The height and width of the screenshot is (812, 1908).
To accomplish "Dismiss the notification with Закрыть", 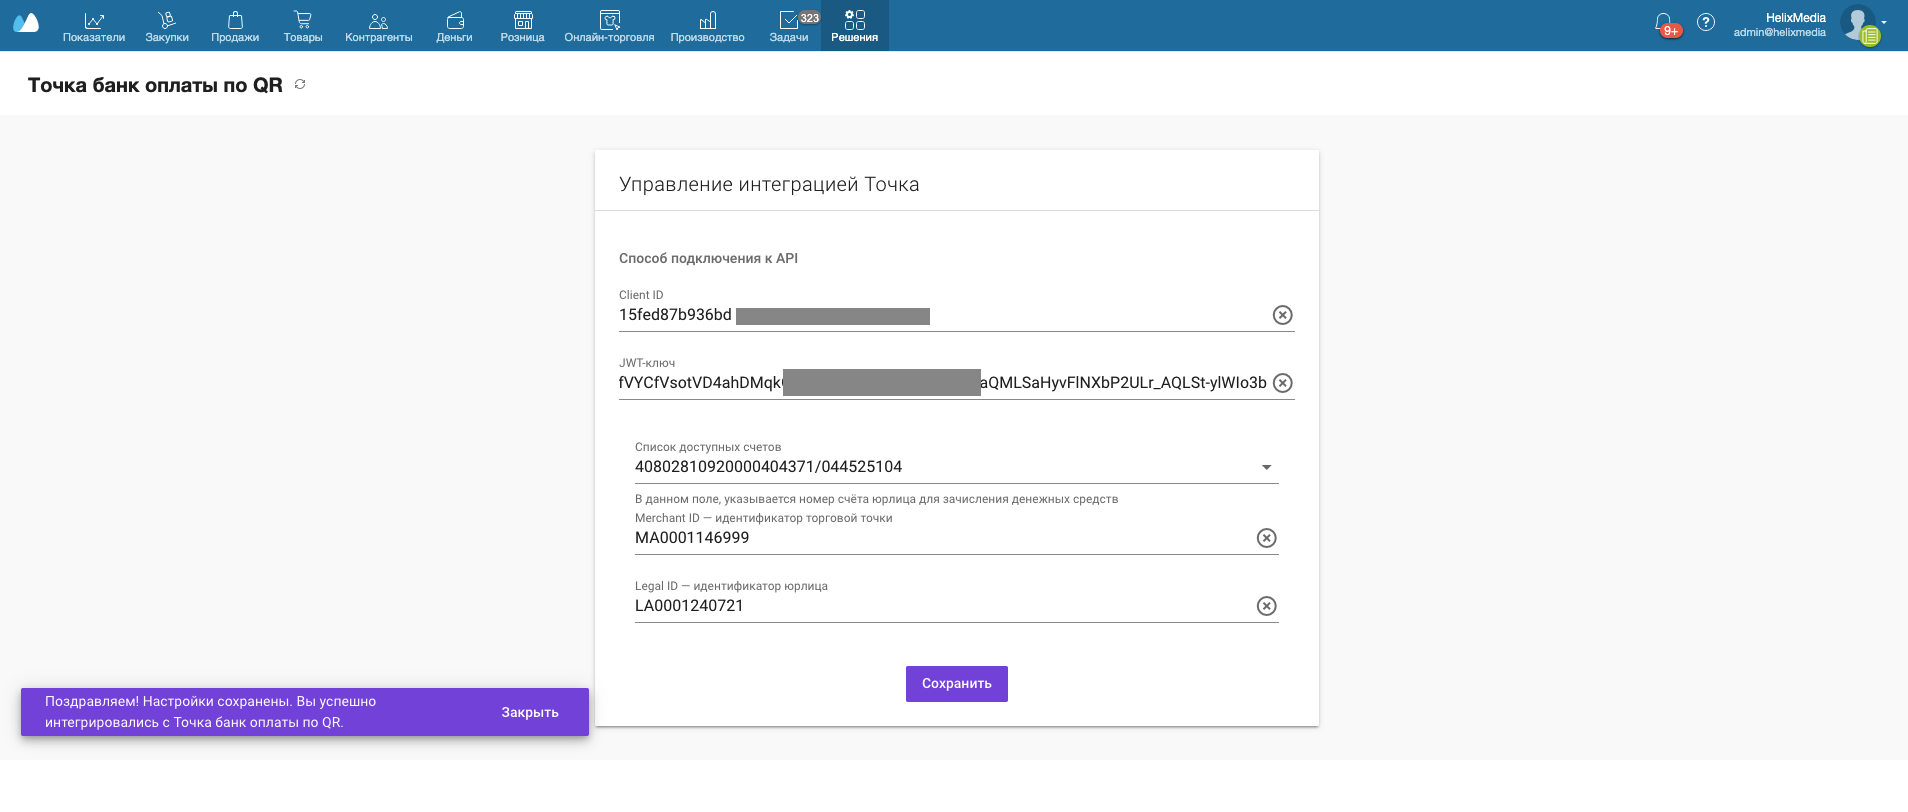I will pos(530,712).
